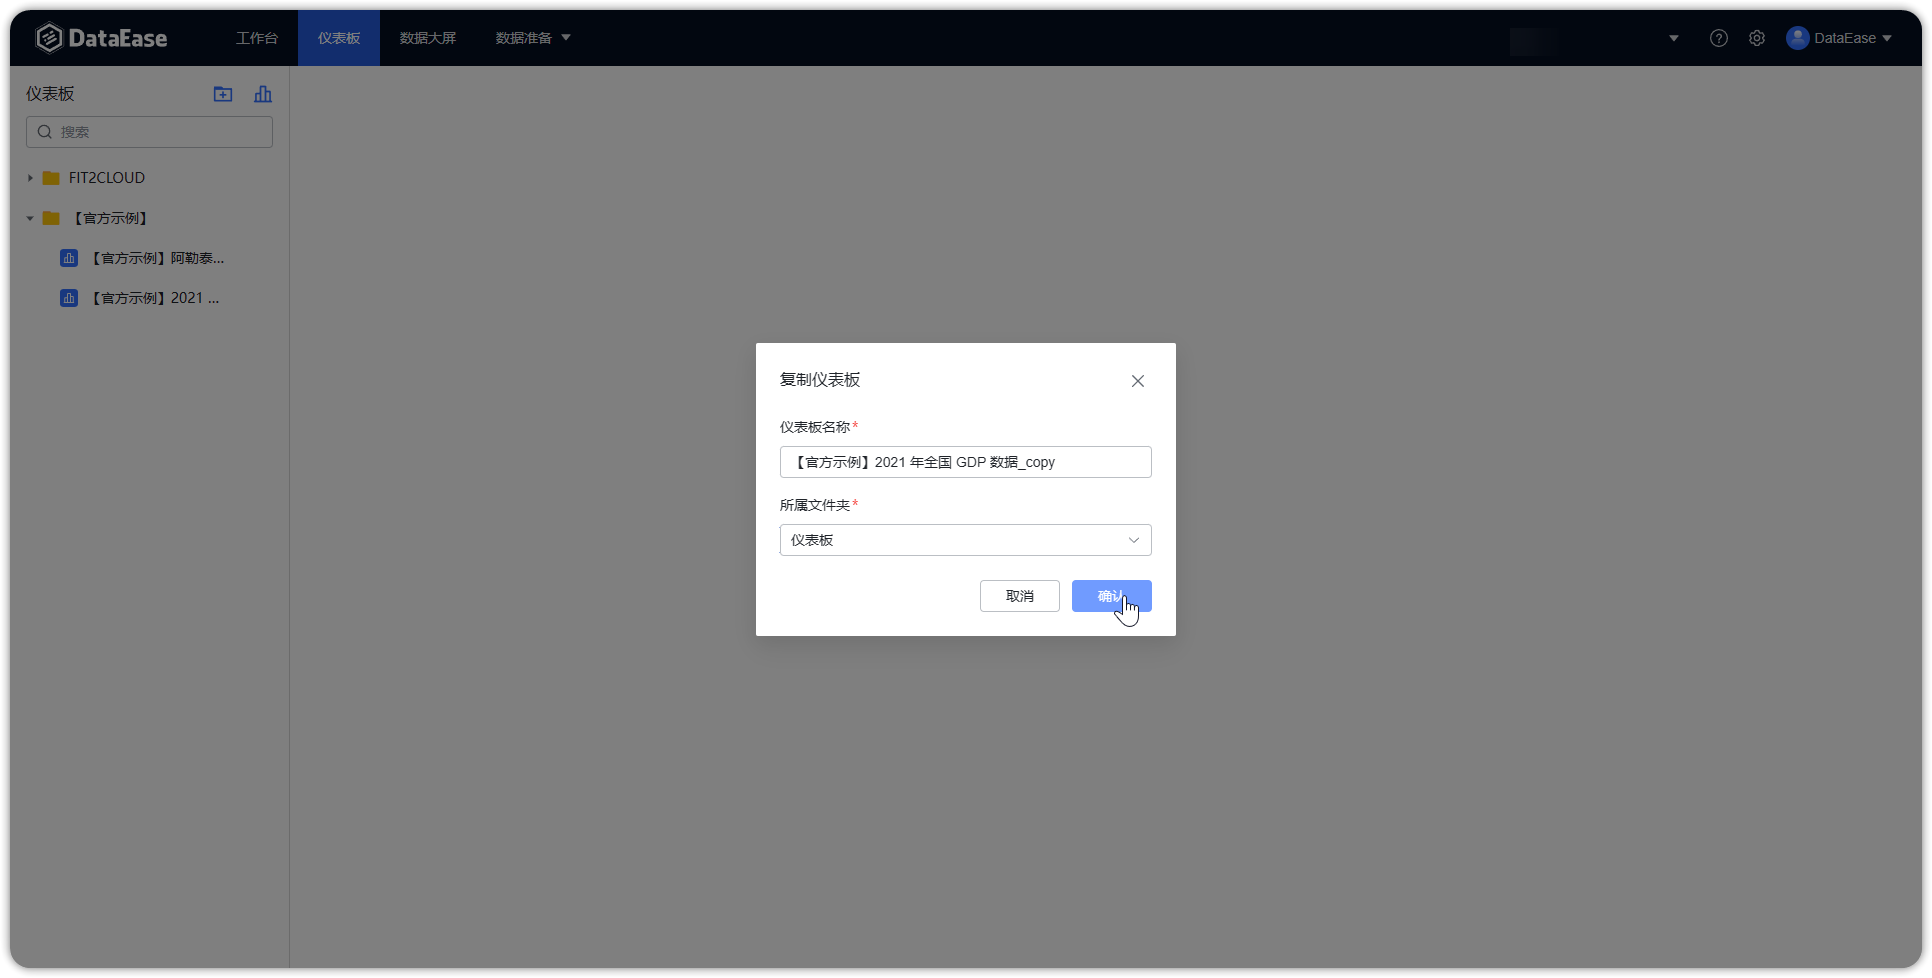Click the DataEase logo
Image resolution: width=1932 pixels, height=978 pixels.
pyautogui.click(x=101, y=38)
